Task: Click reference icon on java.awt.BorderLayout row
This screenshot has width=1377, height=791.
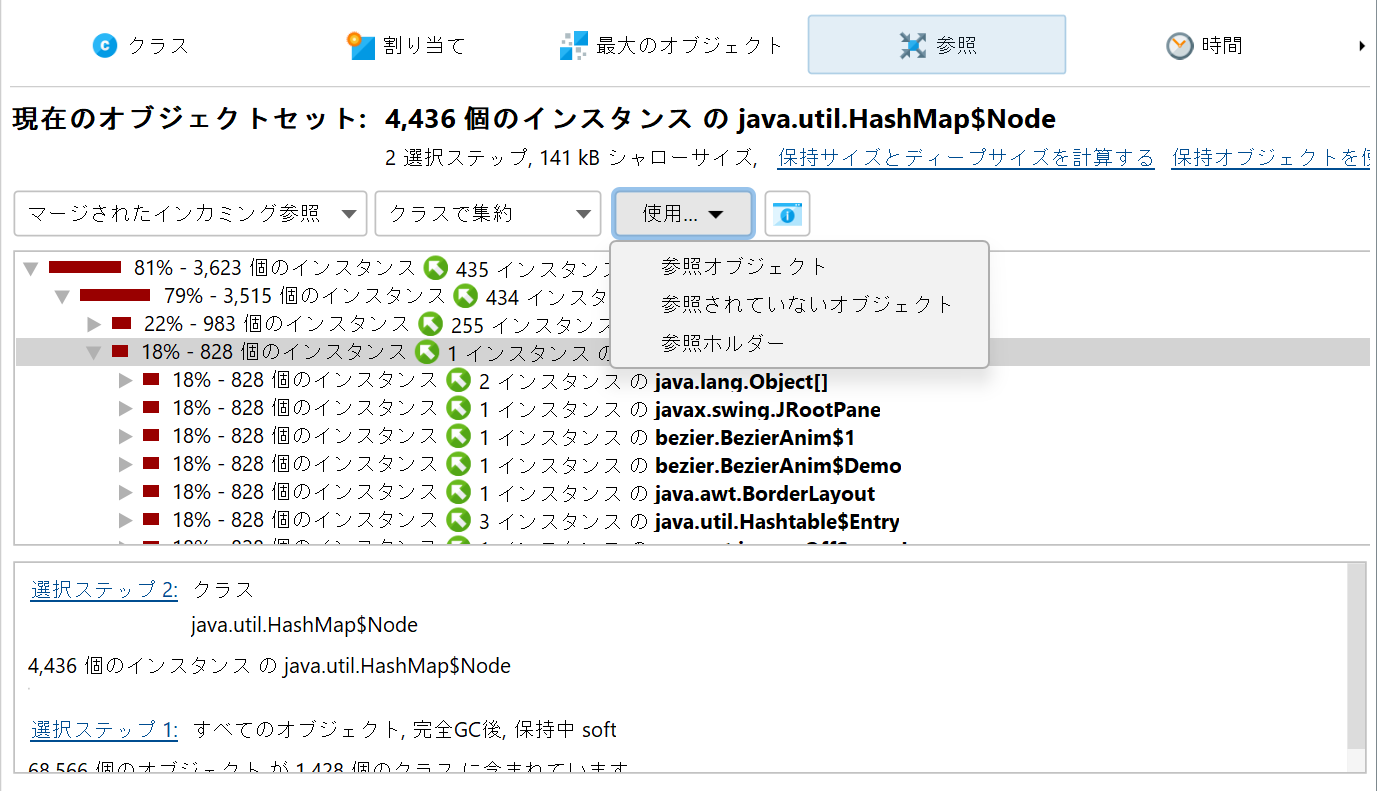Action: click(458, 492)
